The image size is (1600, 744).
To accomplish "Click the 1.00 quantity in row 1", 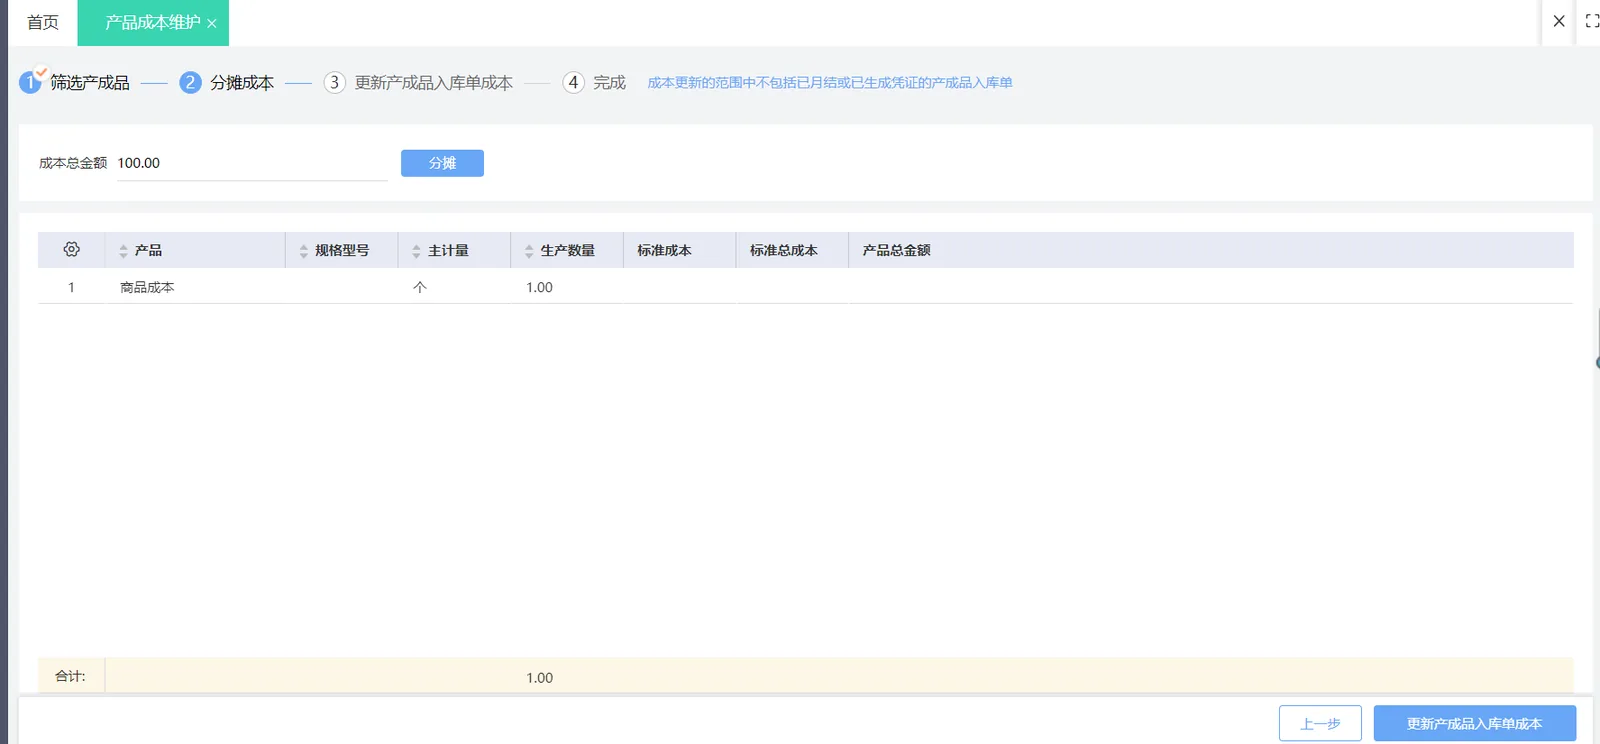I will [539, 287].
